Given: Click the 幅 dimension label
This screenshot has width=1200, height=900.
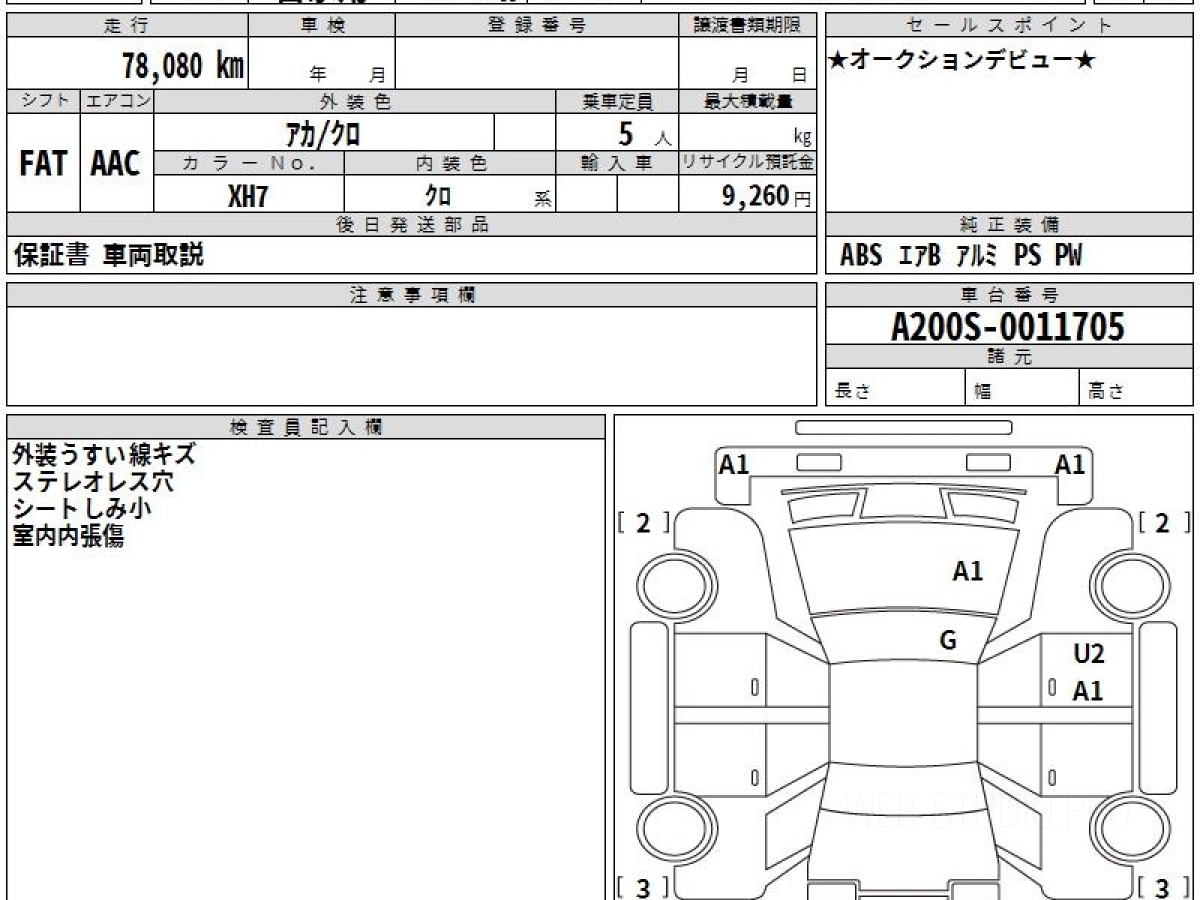Looking at the screenshot, I should [983, 392].
